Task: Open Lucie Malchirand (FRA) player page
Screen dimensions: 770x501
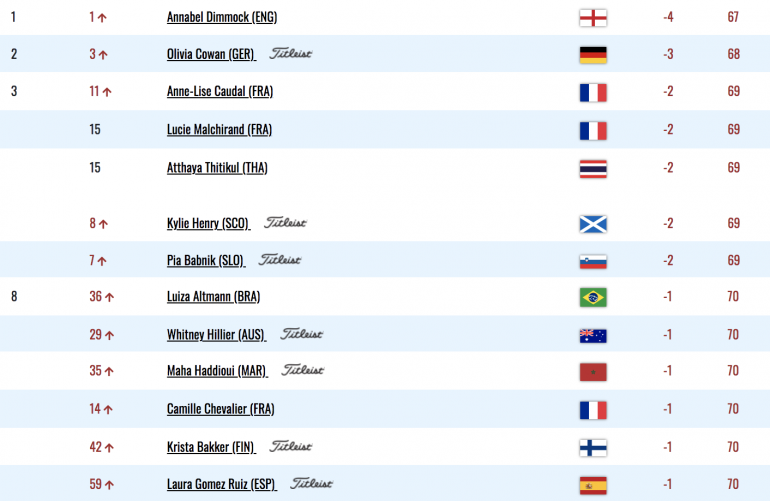Action: point(220,130)
